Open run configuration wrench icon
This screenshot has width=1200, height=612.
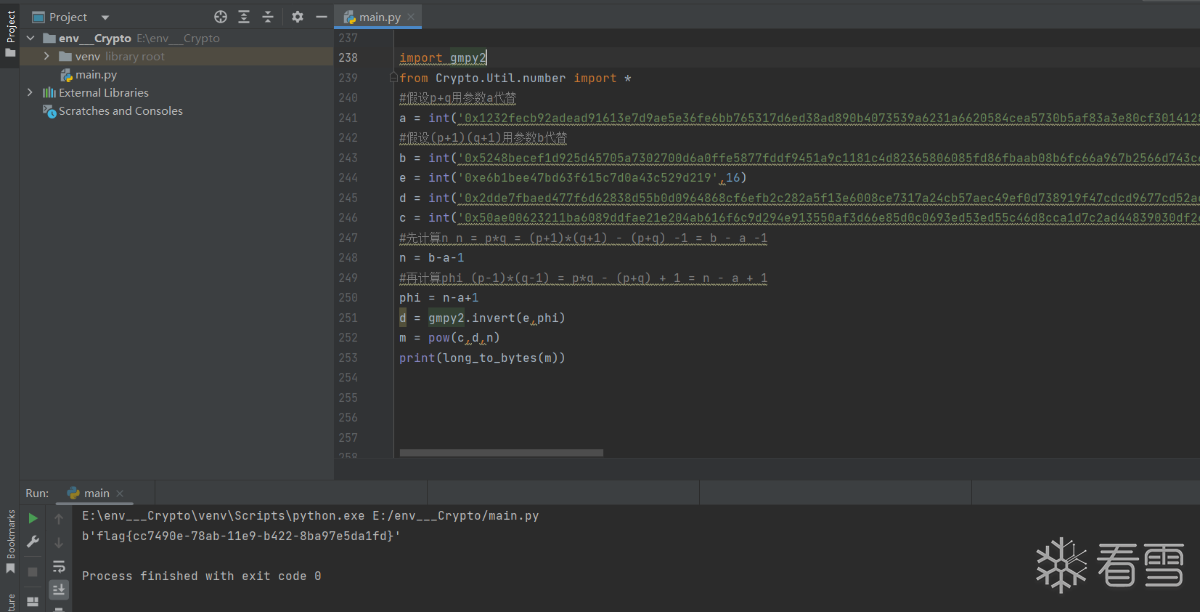(33, 542)
